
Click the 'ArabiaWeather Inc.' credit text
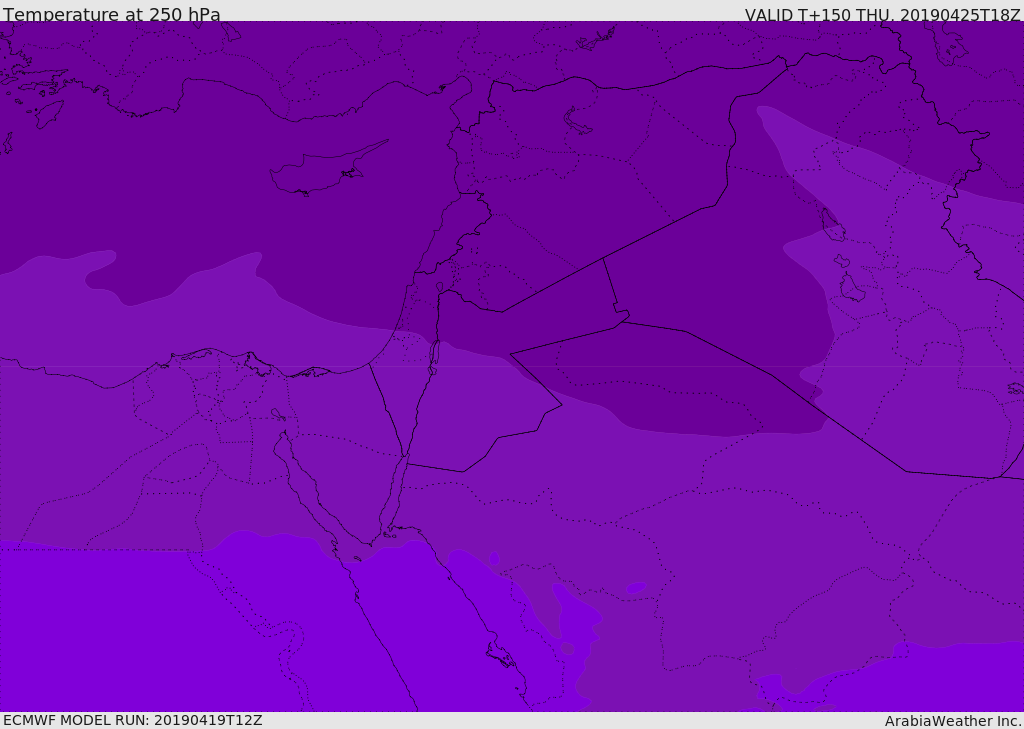click(953, 721)
